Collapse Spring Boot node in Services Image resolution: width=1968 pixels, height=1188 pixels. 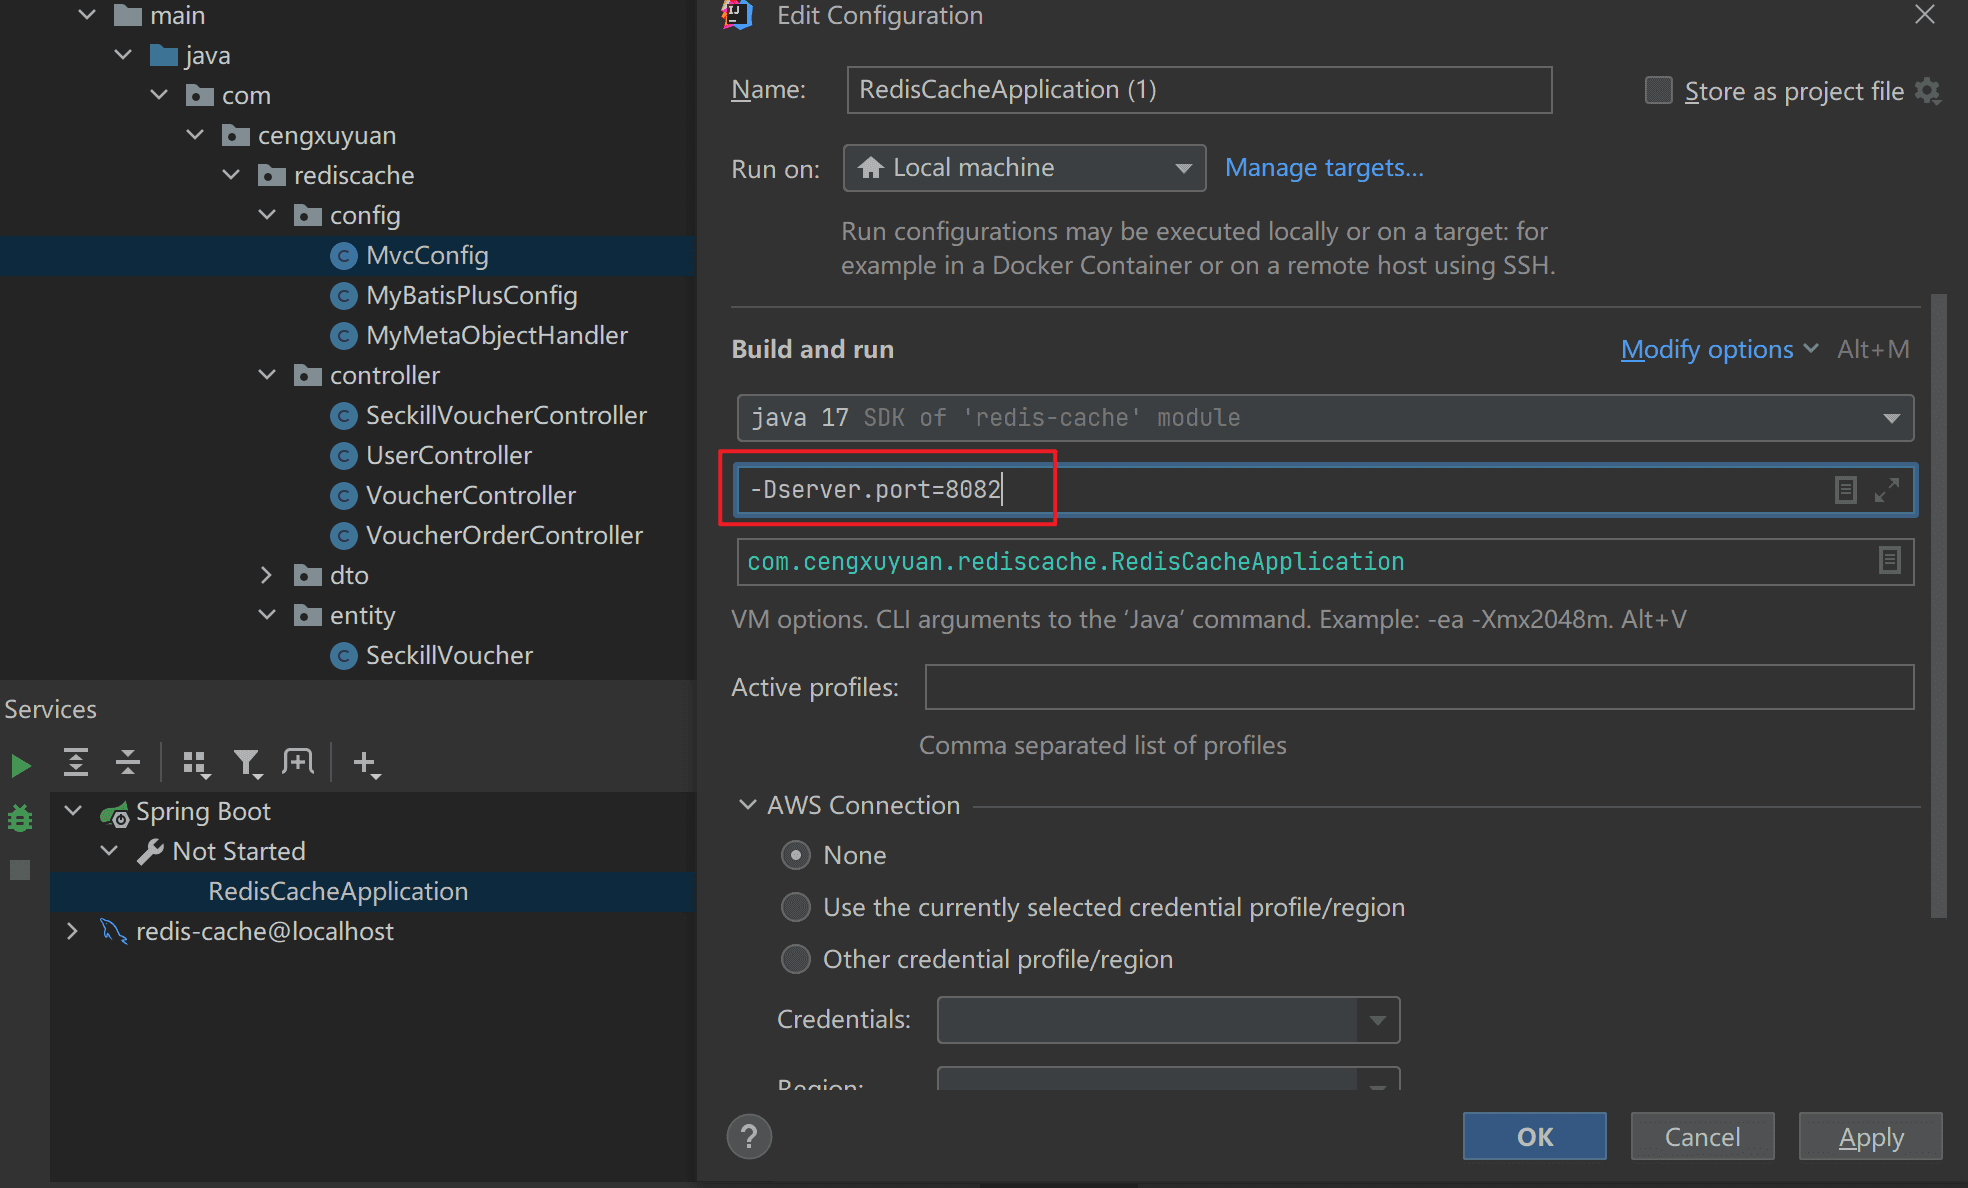73,811
